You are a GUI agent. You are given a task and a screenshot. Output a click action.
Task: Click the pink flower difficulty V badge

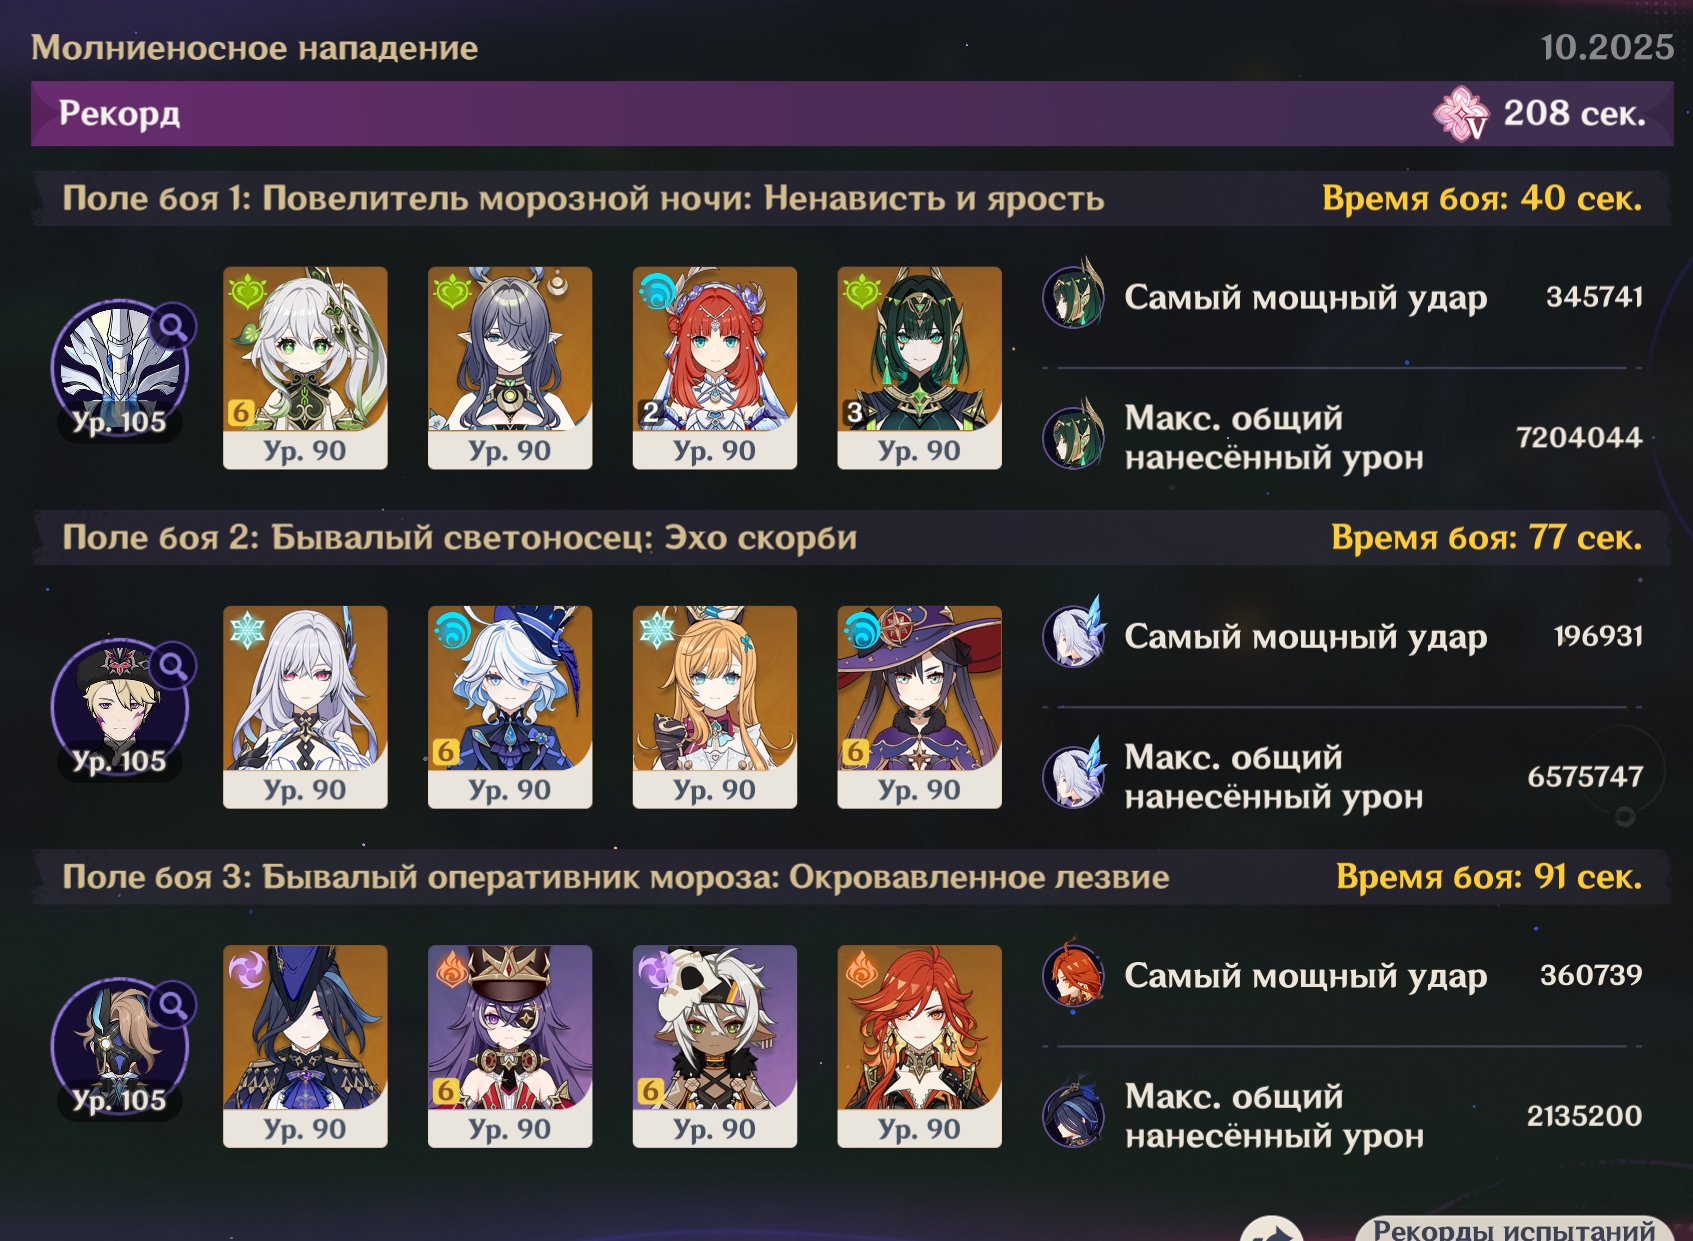pos(1461,113)
